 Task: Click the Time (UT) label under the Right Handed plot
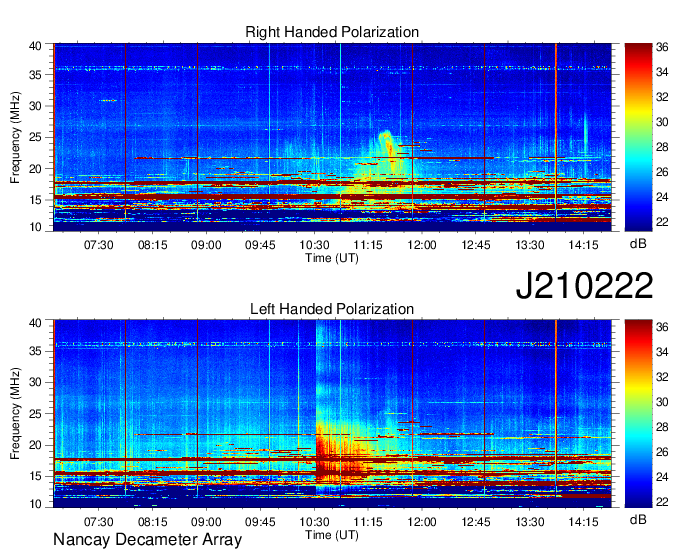(332, 258)
